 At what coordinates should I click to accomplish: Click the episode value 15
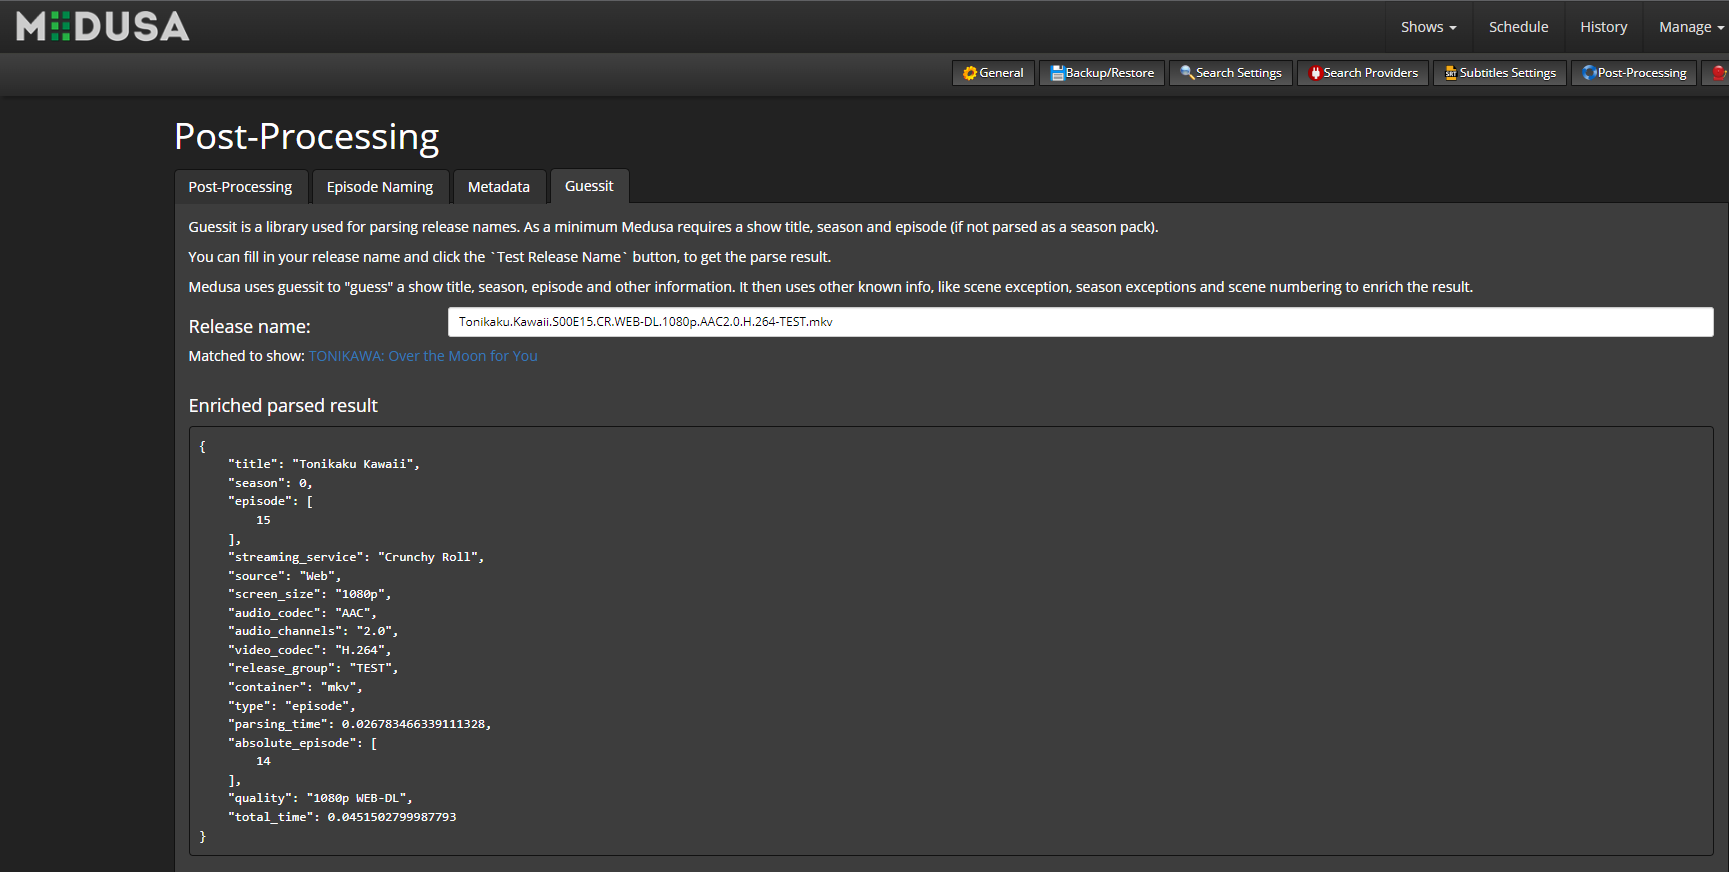(263, 520)
